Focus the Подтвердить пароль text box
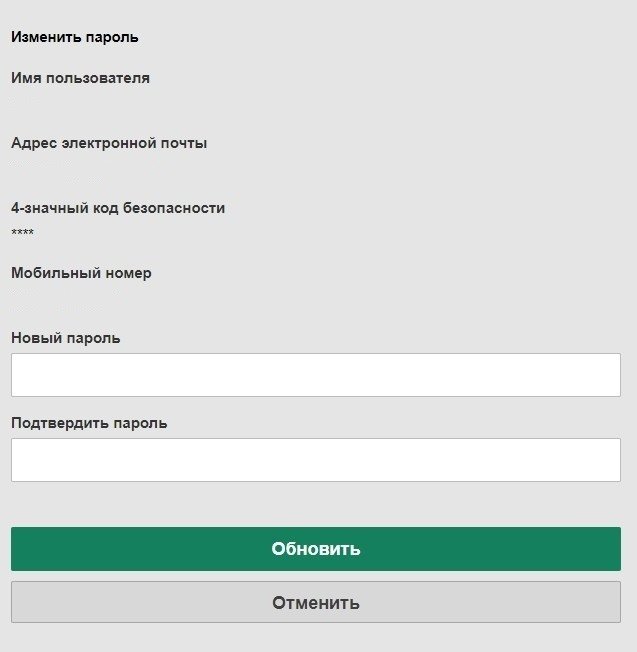Viewport: 637px width, 652px height. point(316,460)
